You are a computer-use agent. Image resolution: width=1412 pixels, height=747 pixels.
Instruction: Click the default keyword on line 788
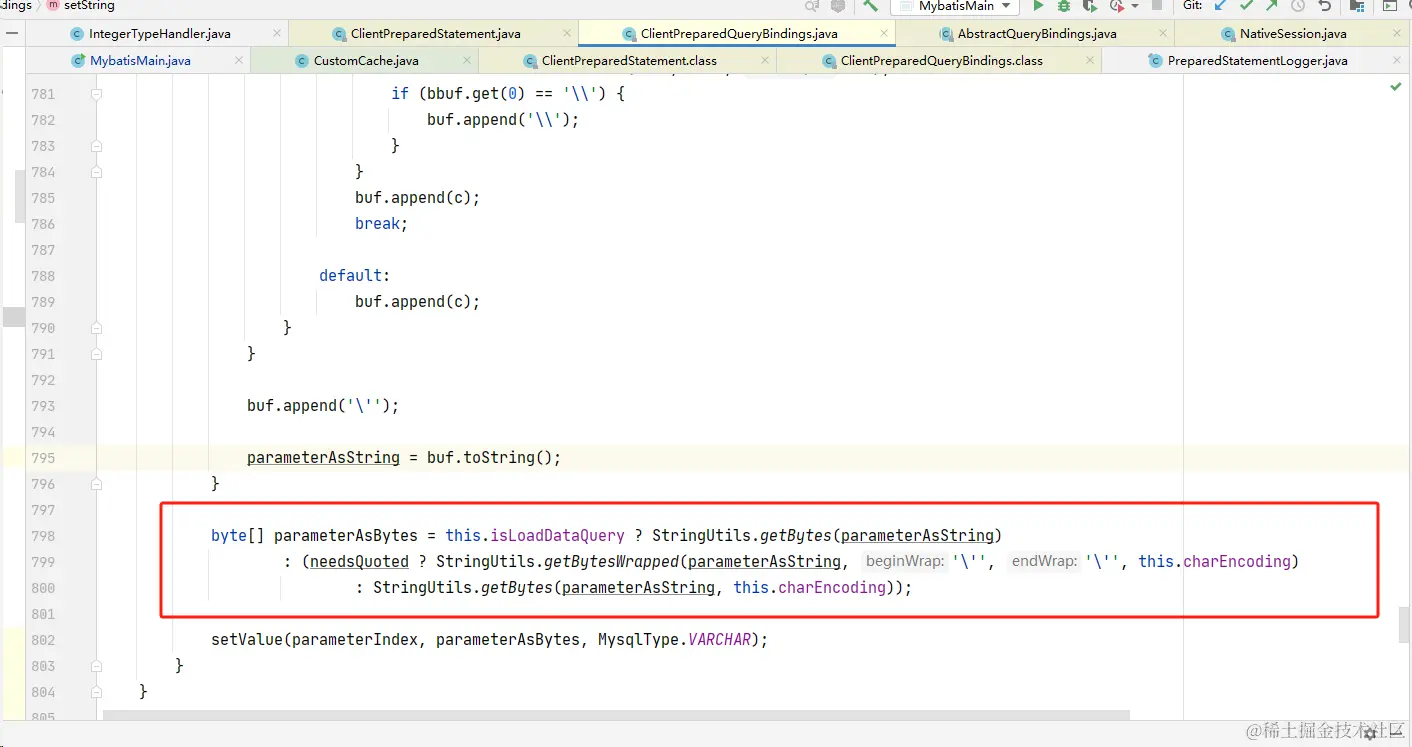[351, 276]
